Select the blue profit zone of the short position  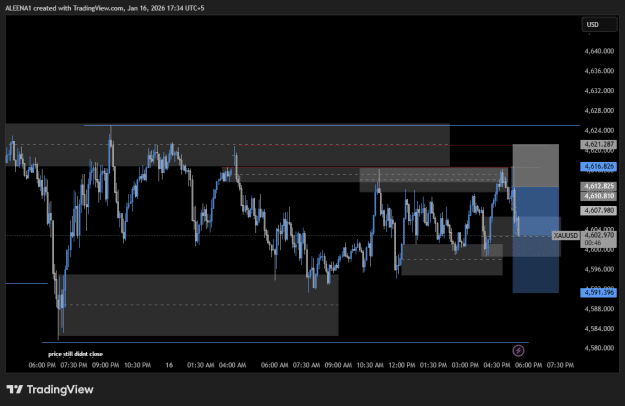[x=536, y=240]
